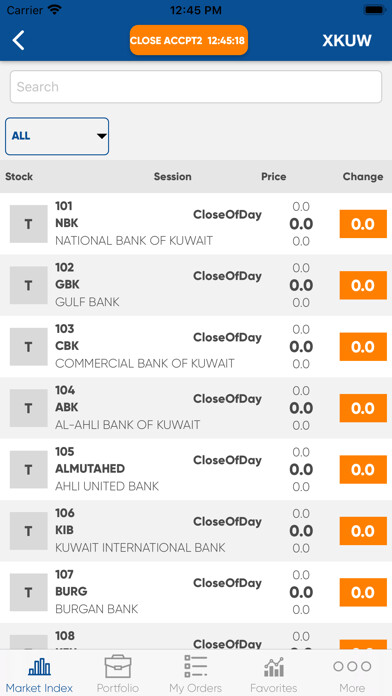Sort by the Change column header
Screen dimensions: 392x696
363,177
